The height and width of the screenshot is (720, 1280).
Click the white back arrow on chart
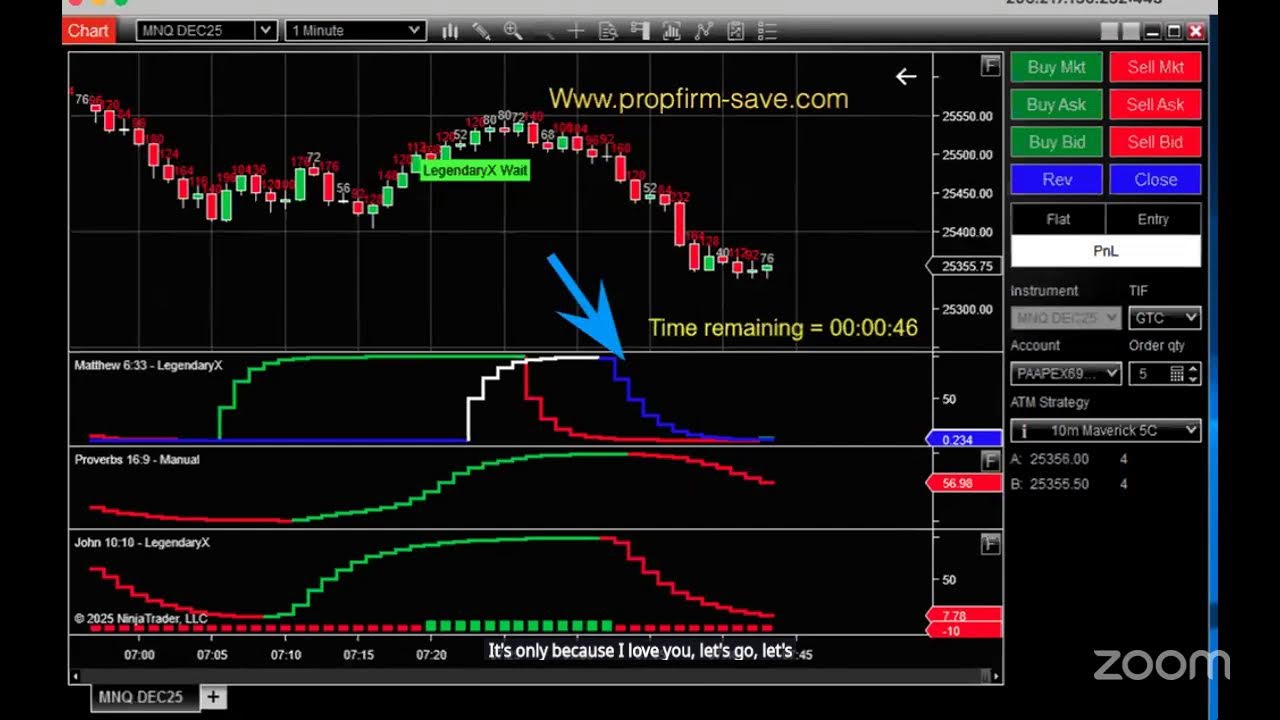tap(906, 76)
